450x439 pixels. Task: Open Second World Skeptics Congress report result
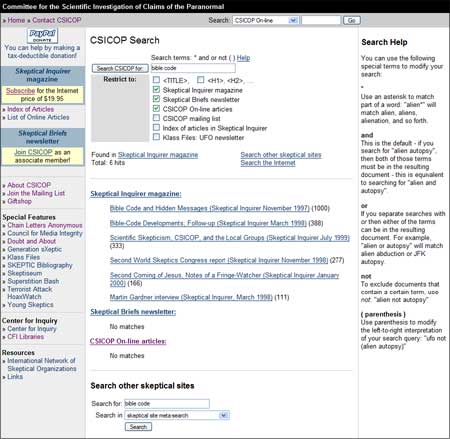(x=219, y=260)
